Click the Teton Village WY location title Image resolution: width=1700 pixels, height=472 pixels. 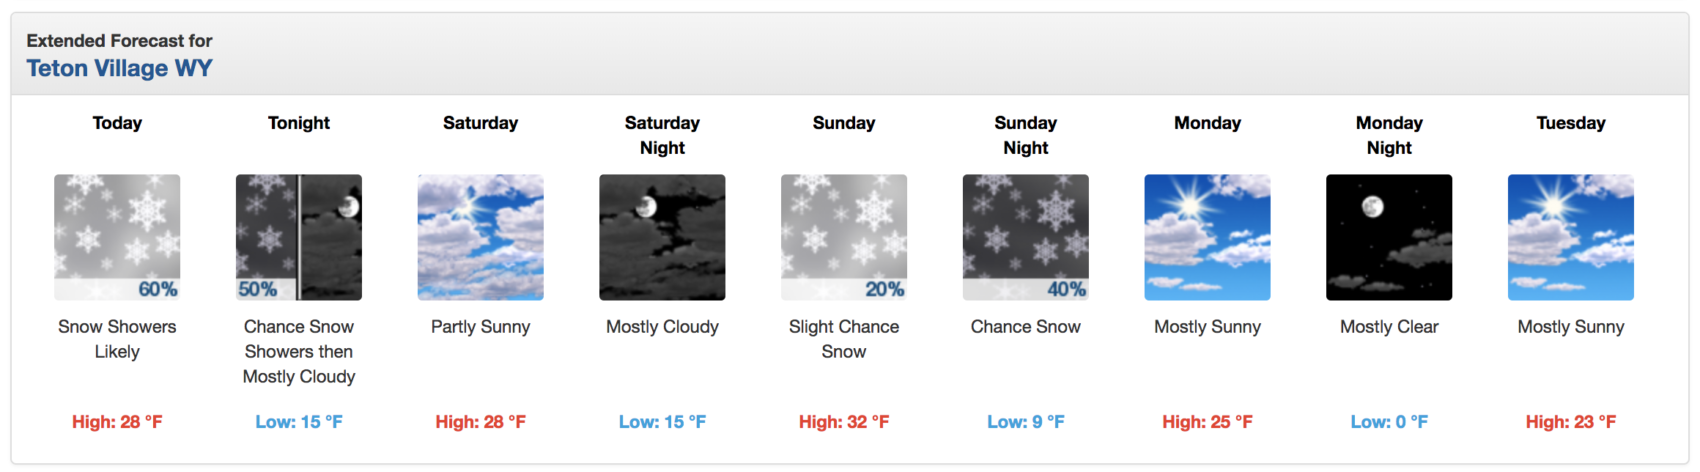click(119, 68)
